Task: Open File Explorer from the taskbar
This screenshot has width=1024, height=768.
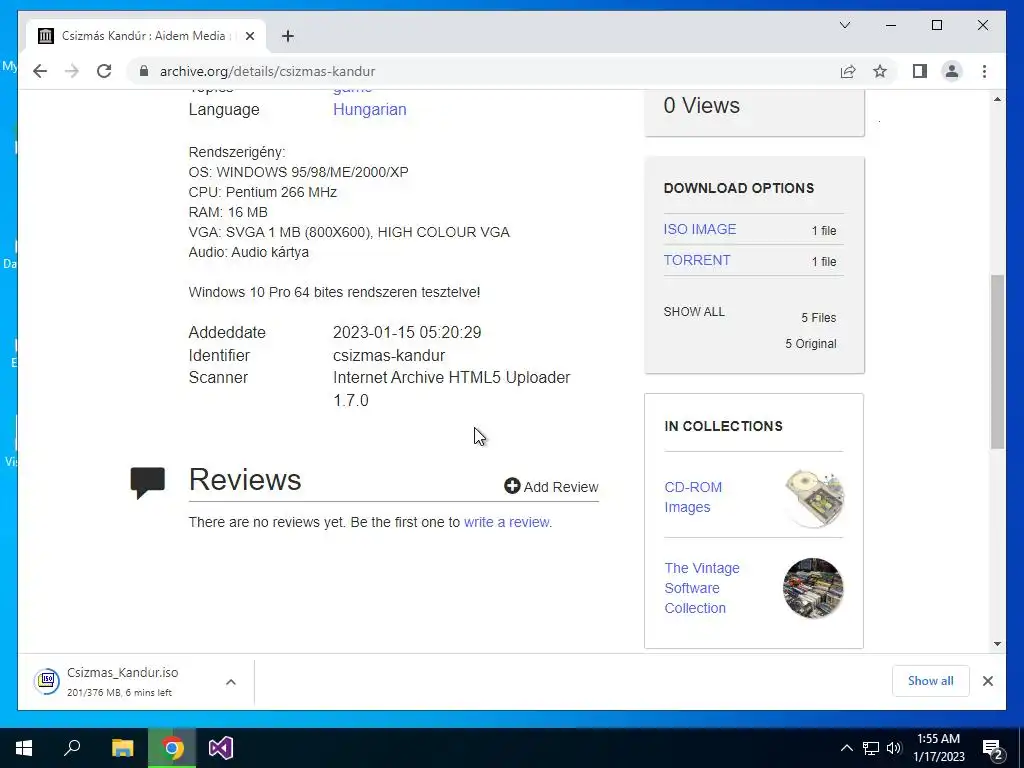Action: point(122,748)
